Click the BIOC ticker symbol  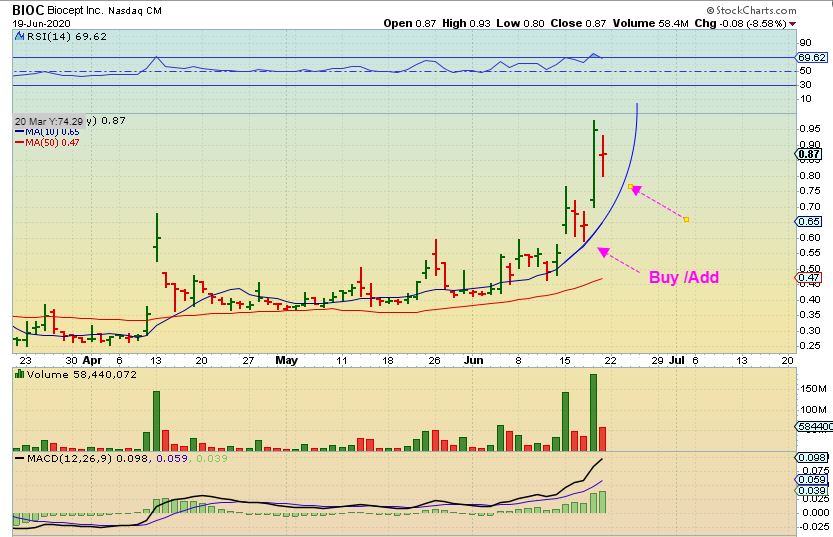point(29,10)
